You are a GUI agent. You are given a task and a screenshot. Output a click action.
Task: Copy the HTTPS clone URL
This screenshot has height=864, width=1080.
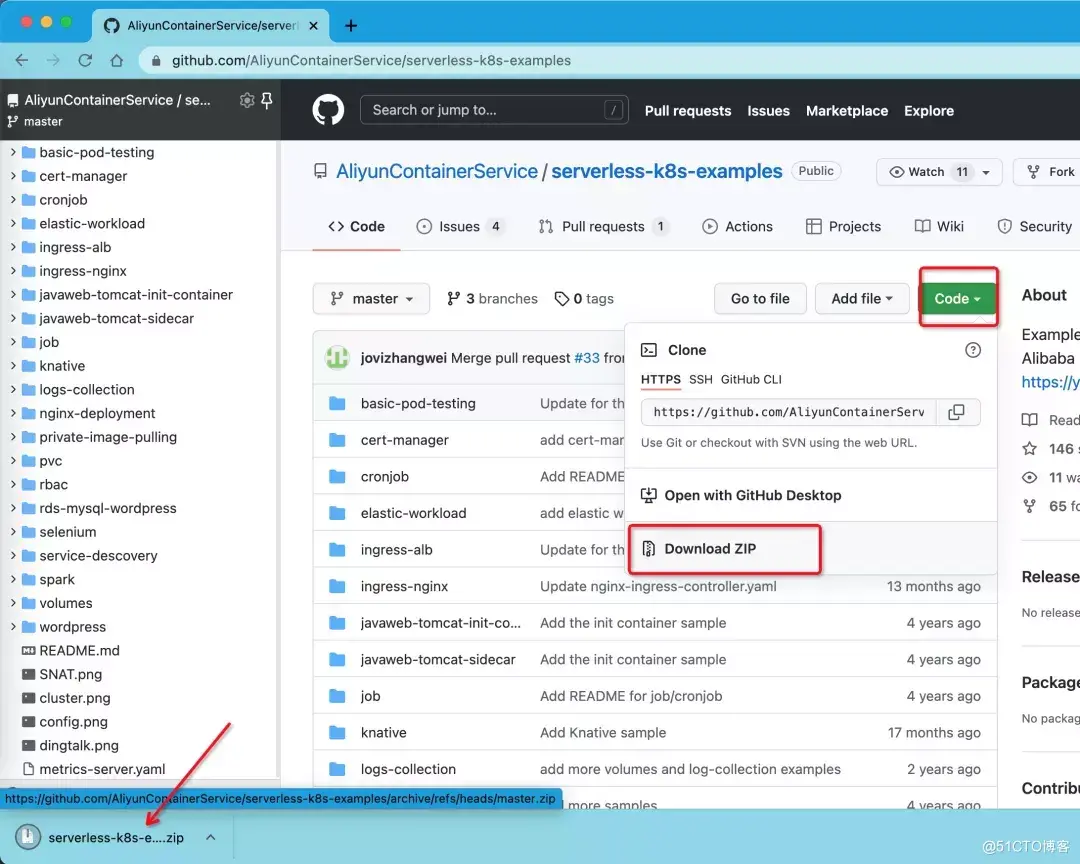(x=956, y=412)
